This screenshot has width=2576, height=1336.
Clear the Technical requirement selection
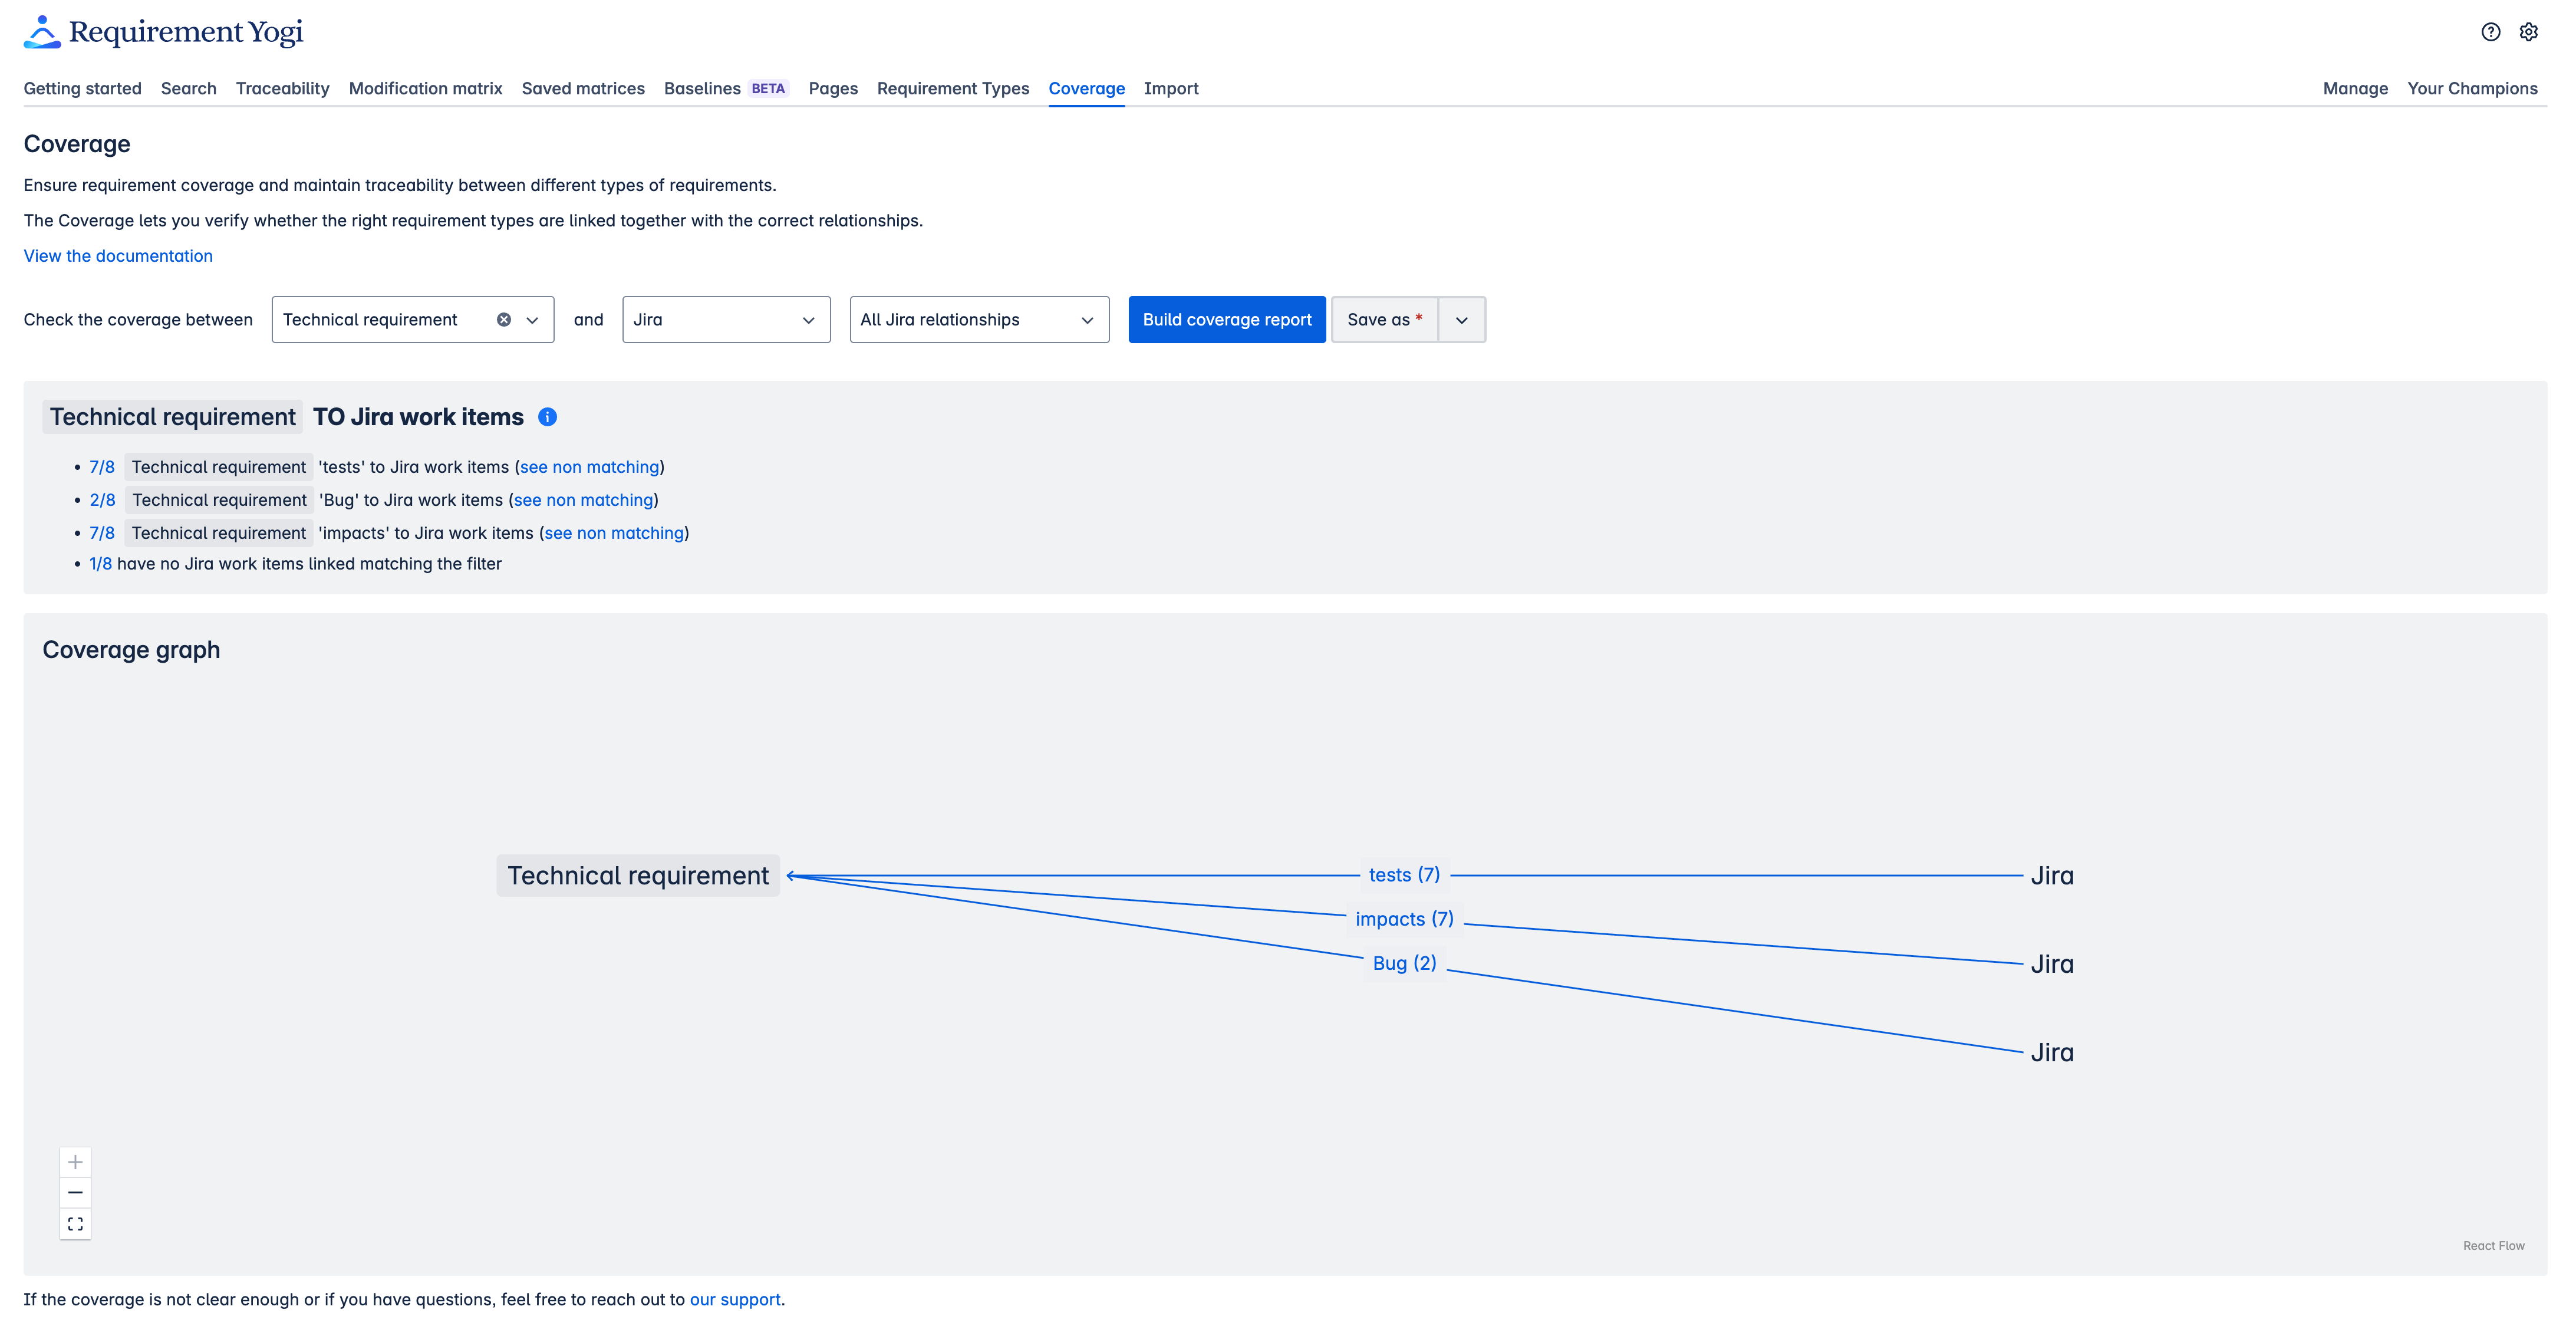point(504,320)
